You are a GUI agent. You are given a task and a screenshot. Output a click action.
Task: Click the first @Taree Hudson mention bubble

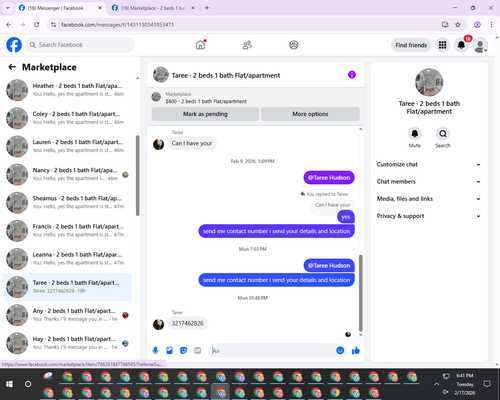pos(329,178)
